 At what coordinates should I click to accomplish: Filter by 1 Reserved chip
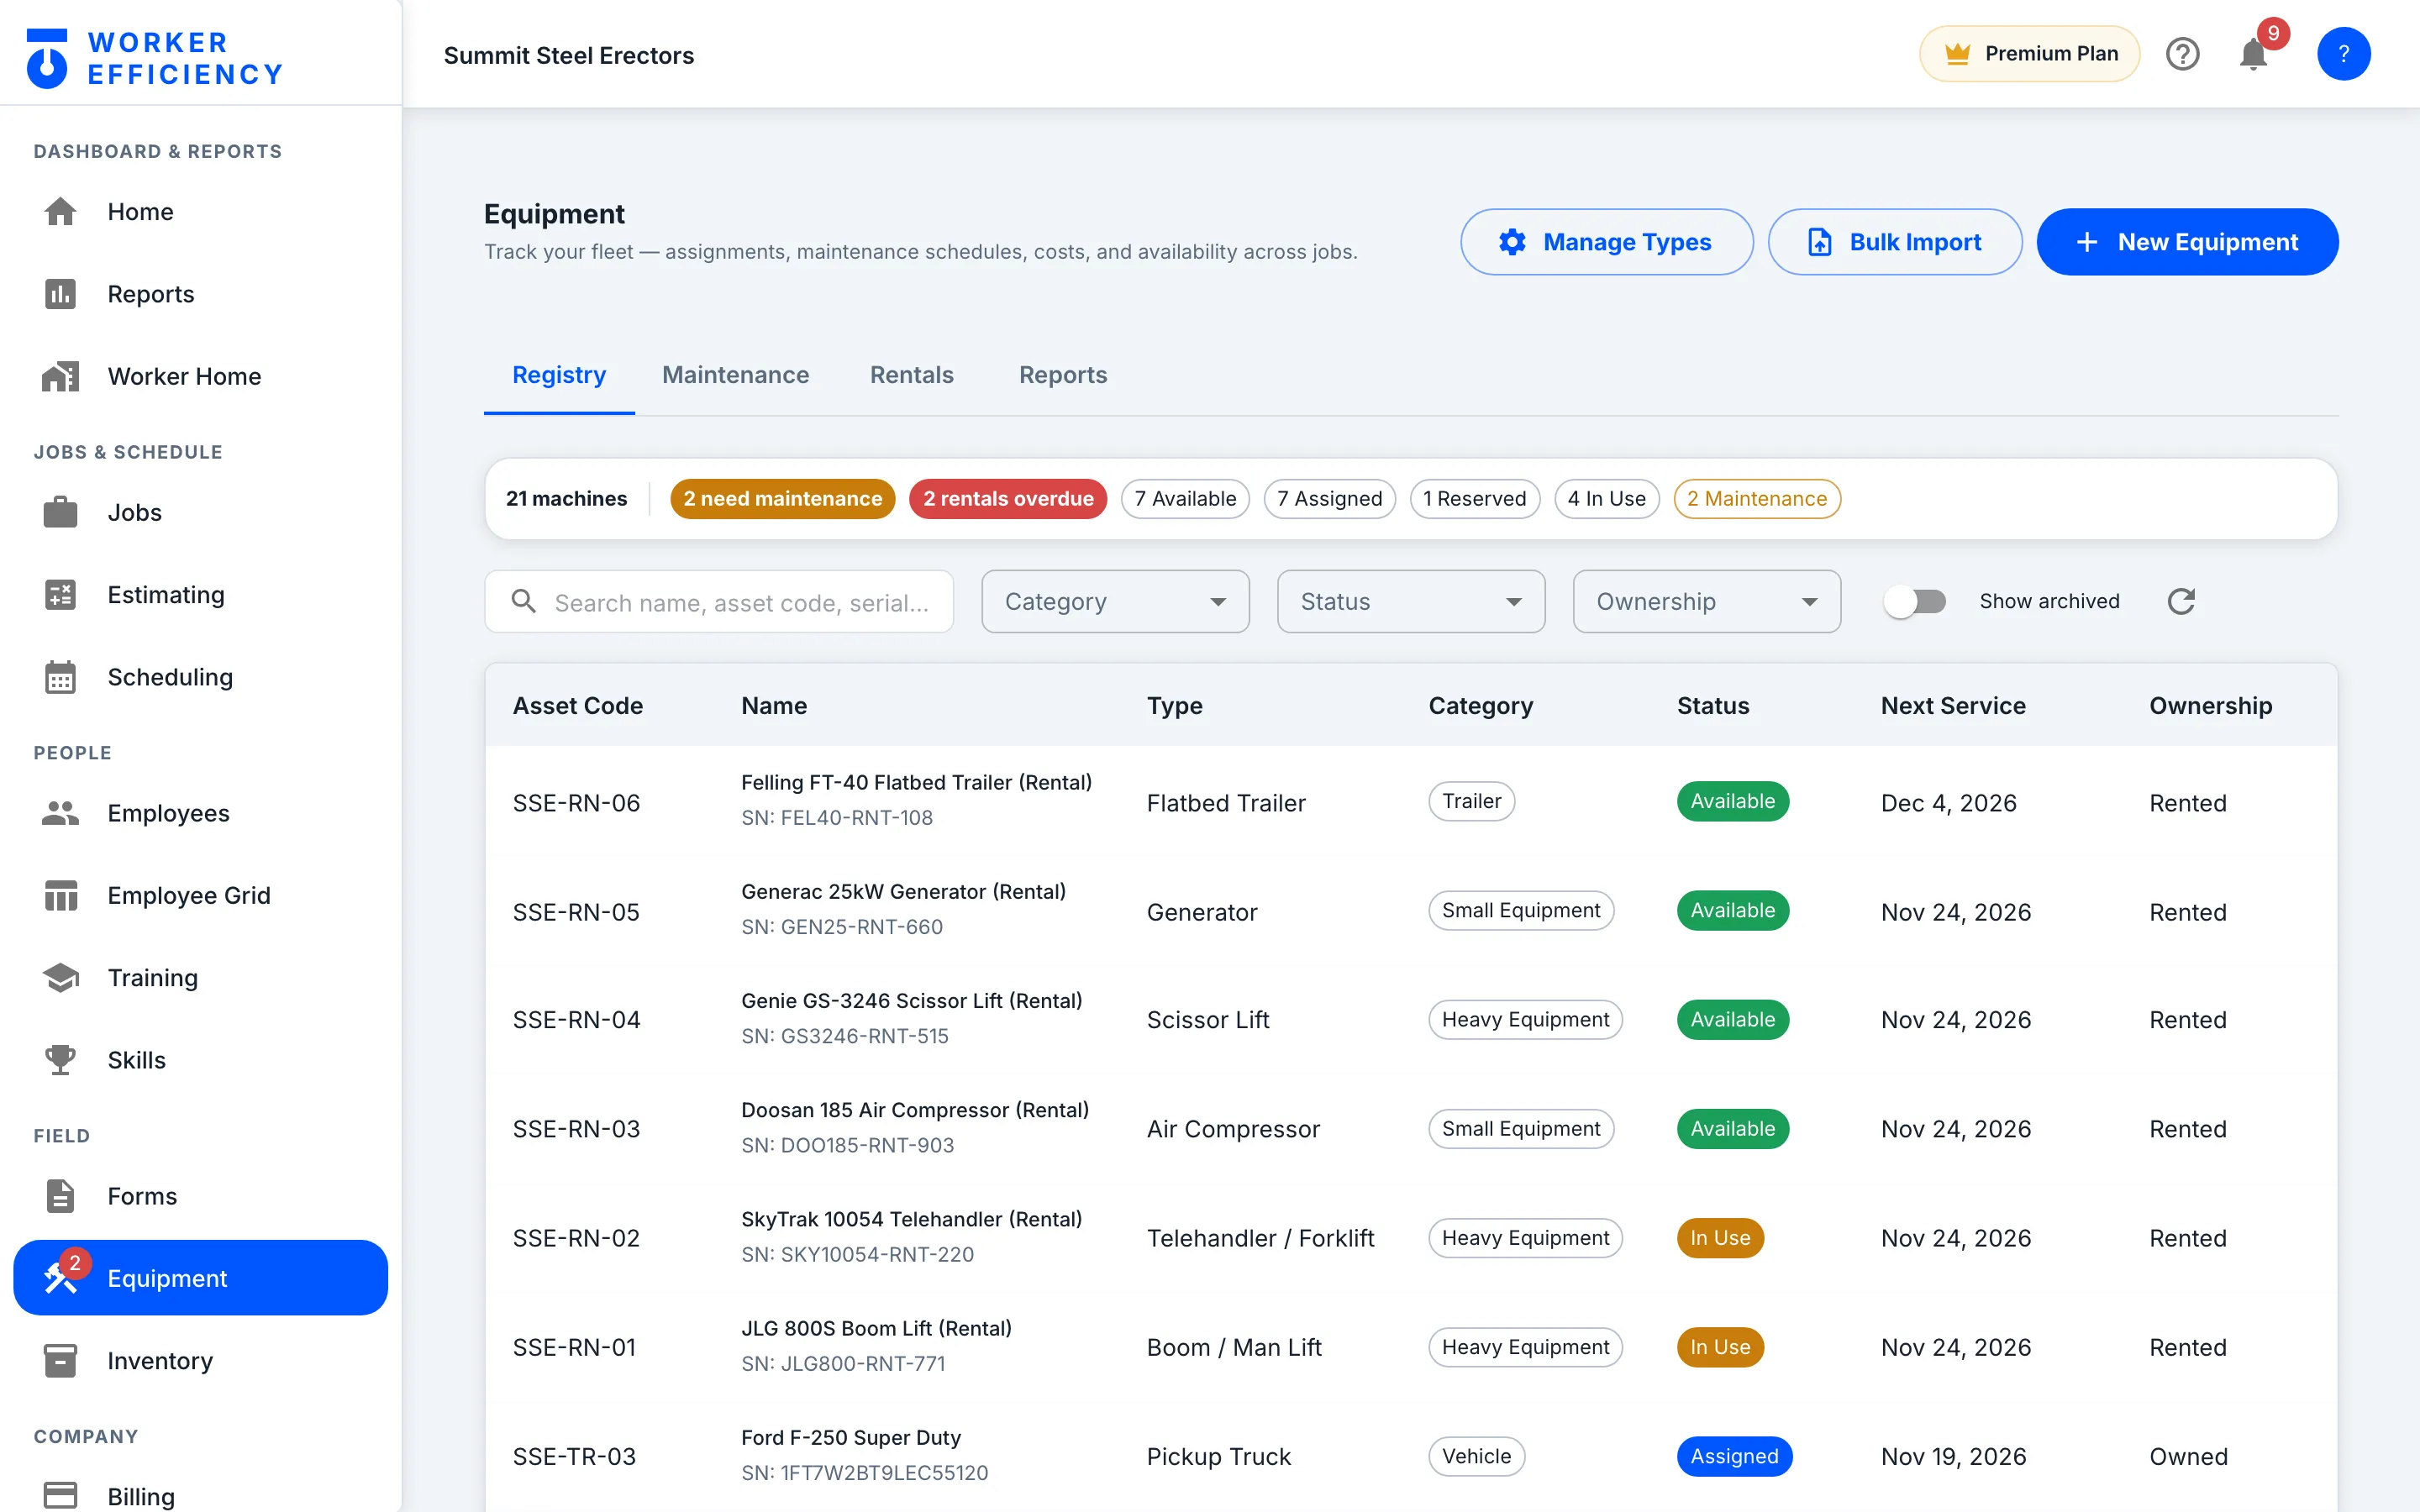click(x=1474, y=499)
